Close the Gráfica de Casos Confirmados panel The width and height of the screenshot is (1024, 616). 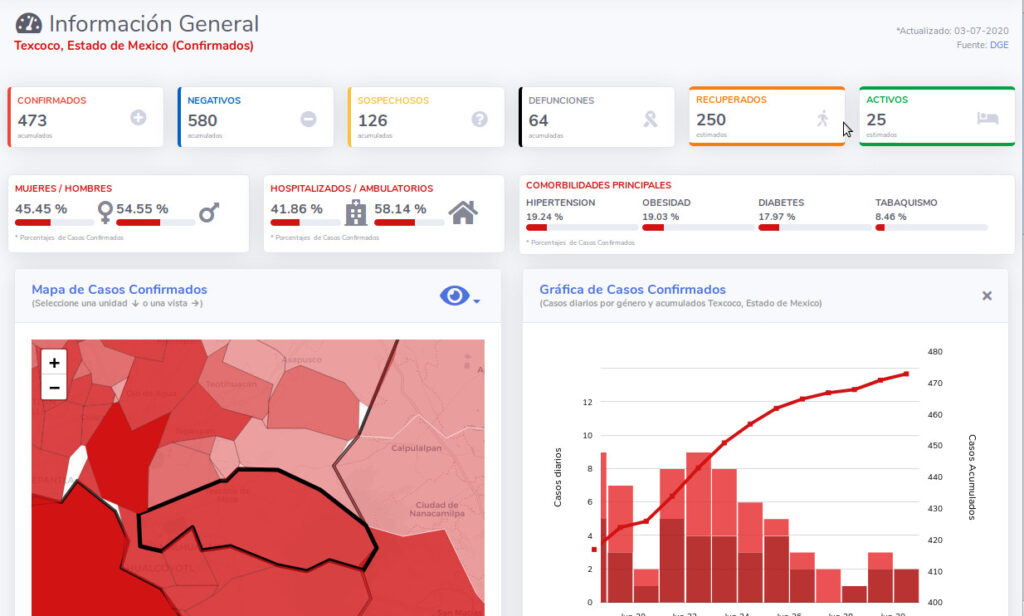tap(986, 296)
